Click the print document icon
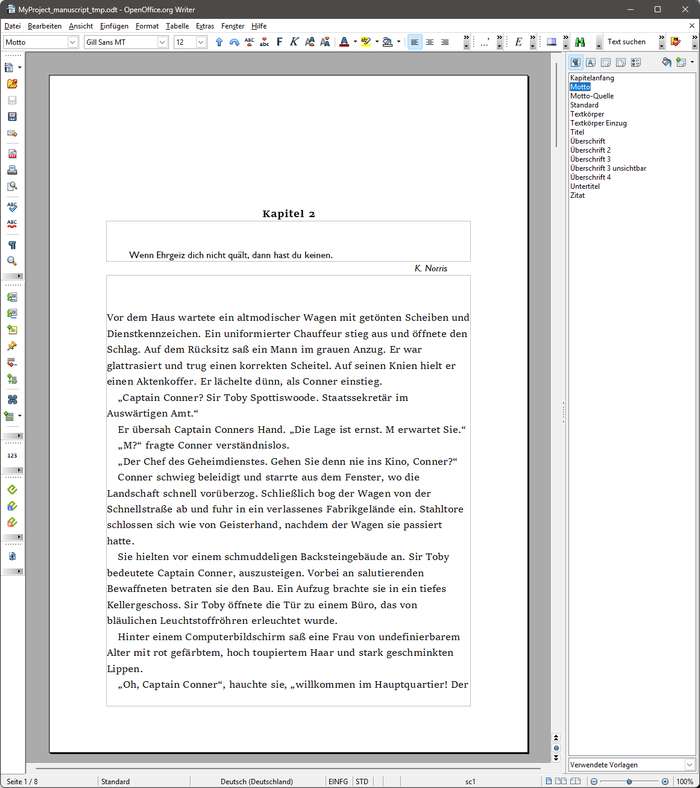Viewport: 700px width, 788px height. (x=12, y=170)
